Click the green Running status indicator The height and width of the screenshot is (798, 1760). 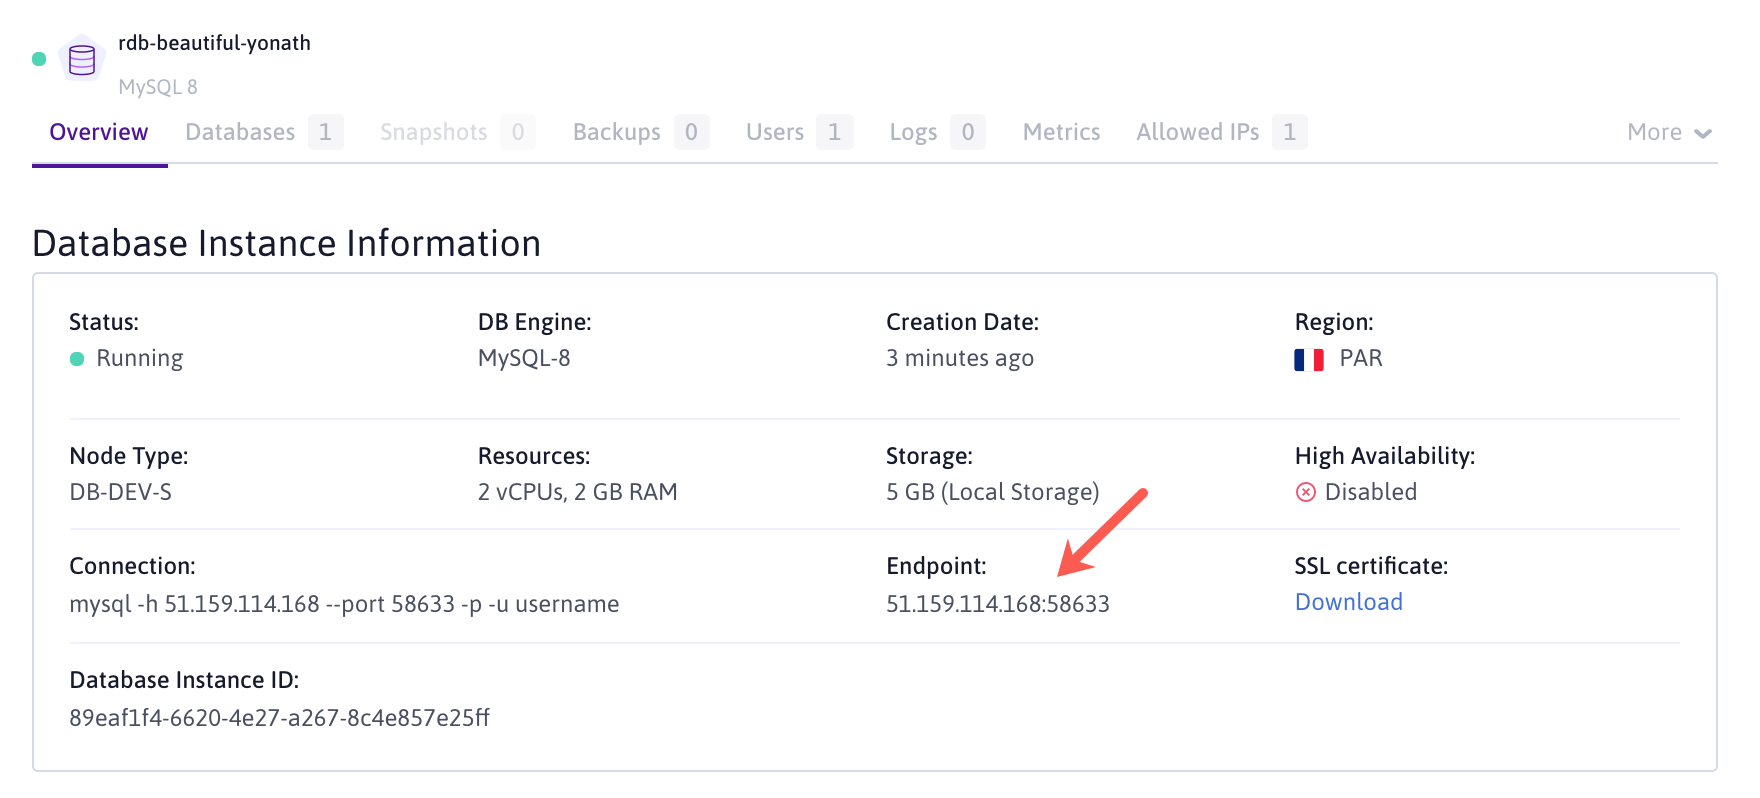tap(77, 359)
